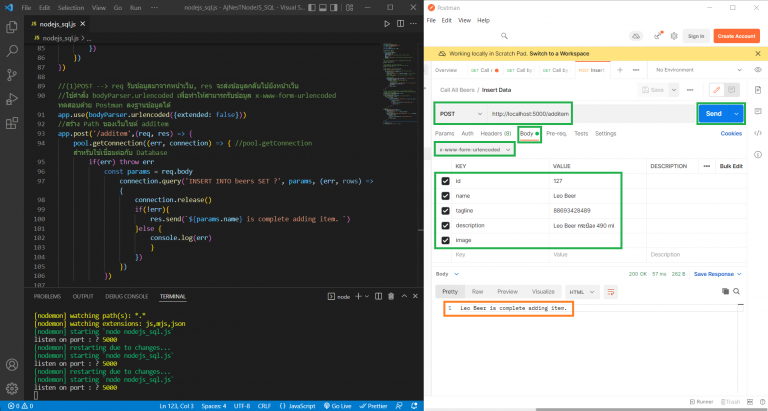Image resolution: width=768 pixels, height=411 pixels.
Task: Switch to the Headers tab in request
Action: [x=495, y=133]
